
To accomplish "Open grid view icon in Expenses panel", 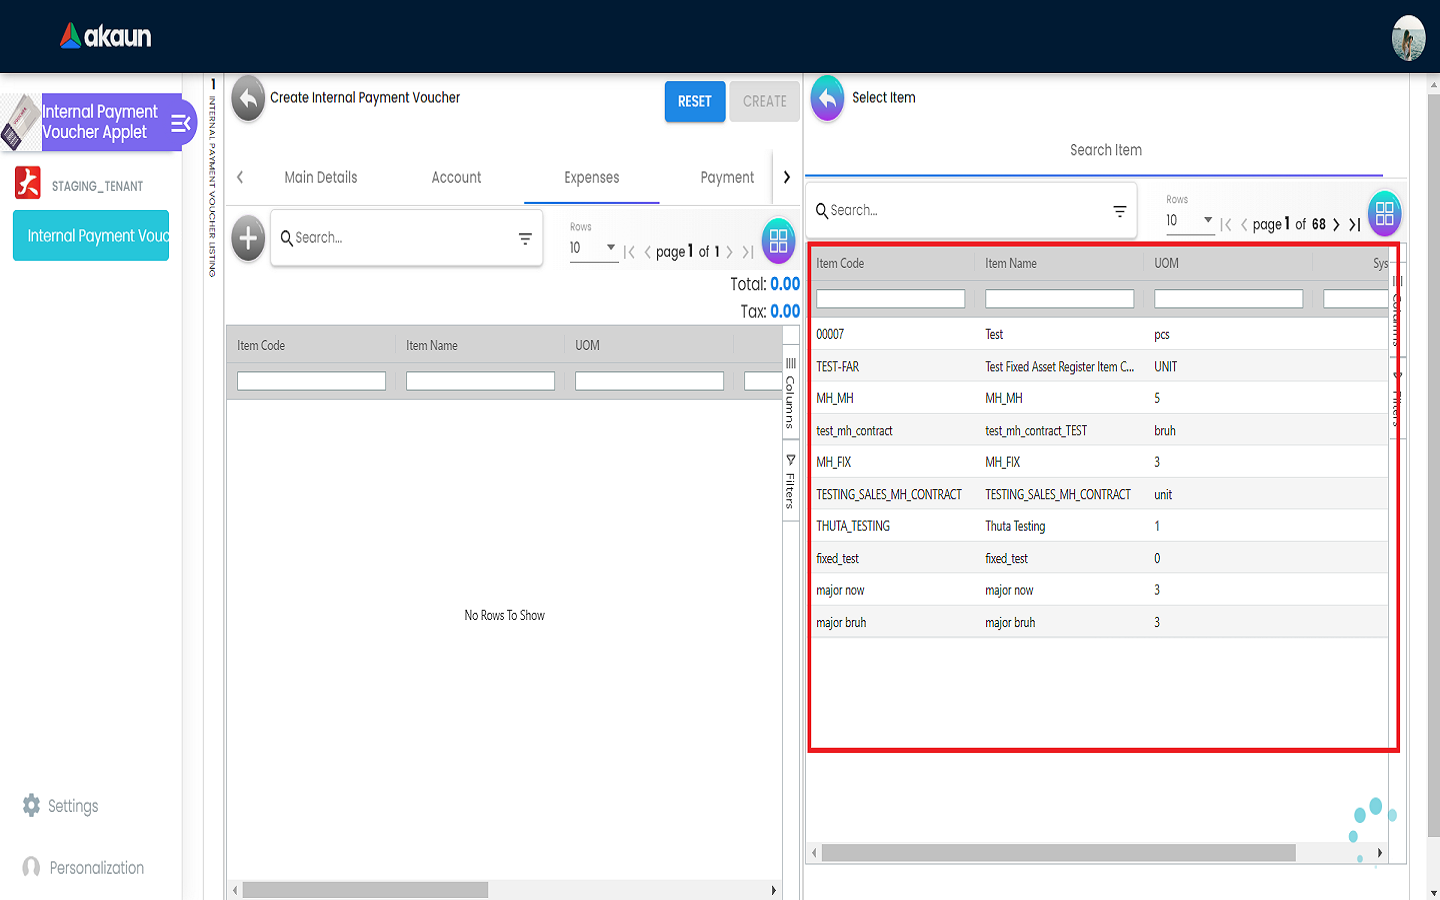I will pos(778,241).
